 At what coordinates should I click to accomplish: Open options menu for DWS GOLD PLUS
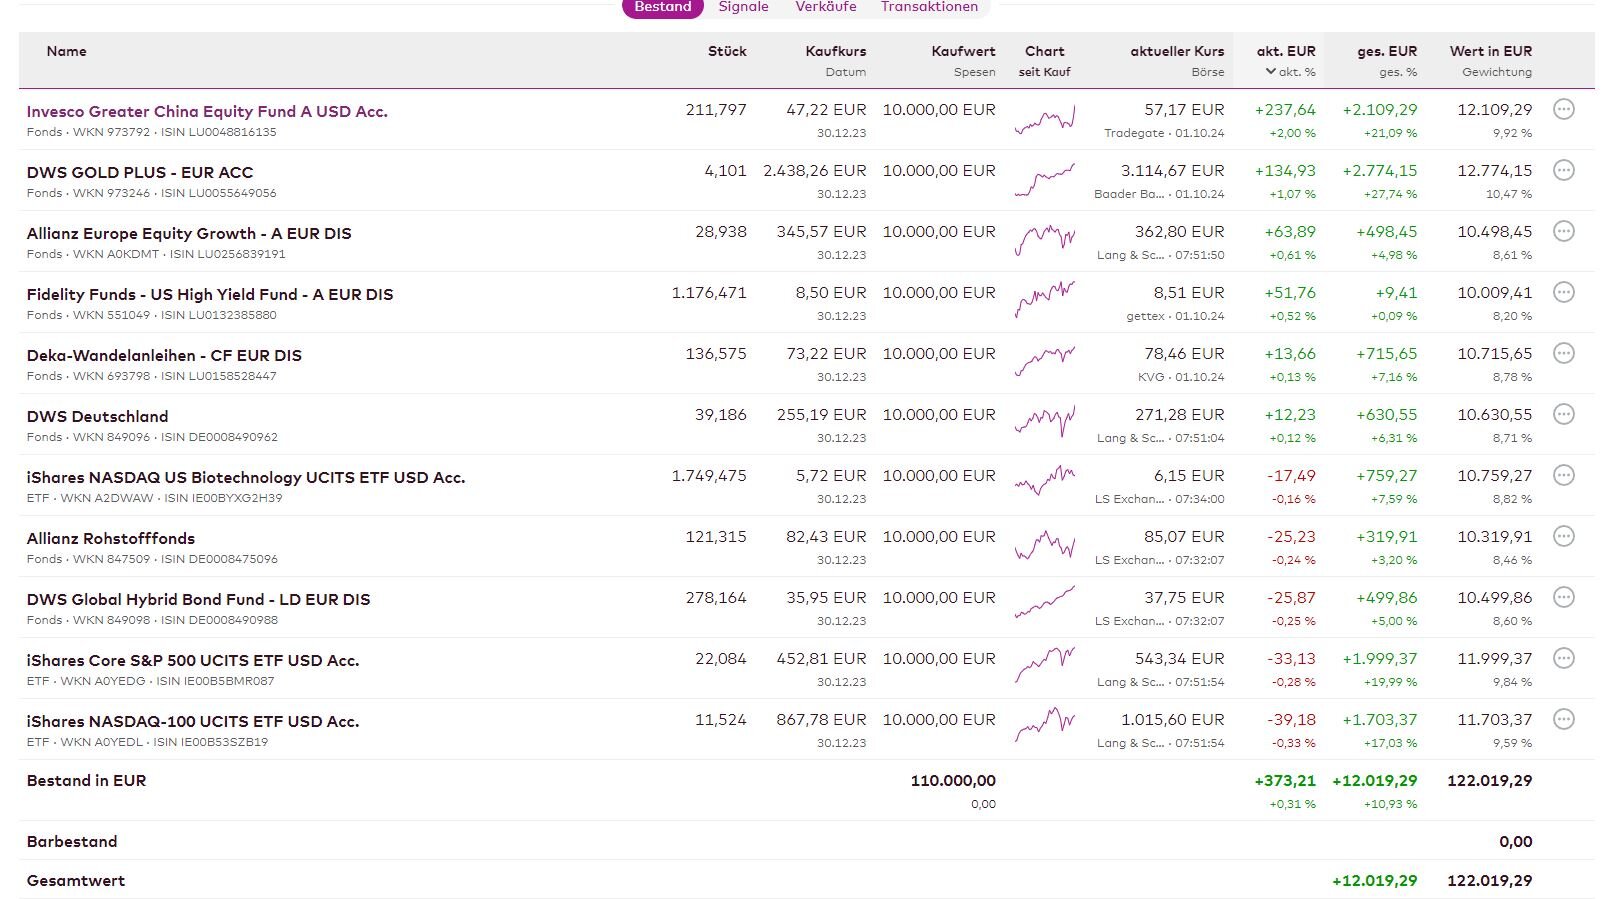click(1564, 171)
